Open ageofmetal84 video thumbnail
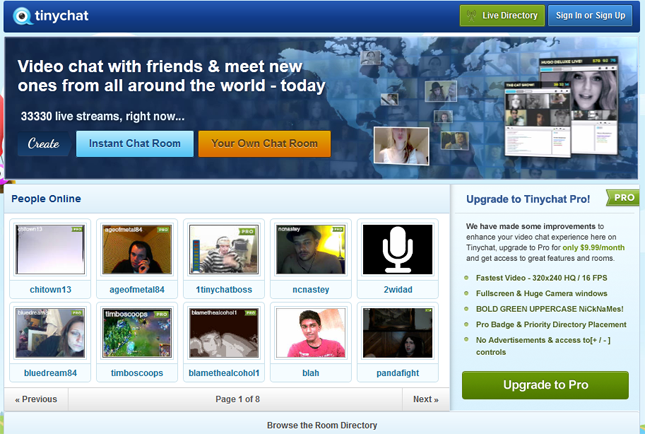Image resolution: width=645 pixels, height=434 pixels. pyautogui.click(x=136, y=249)
